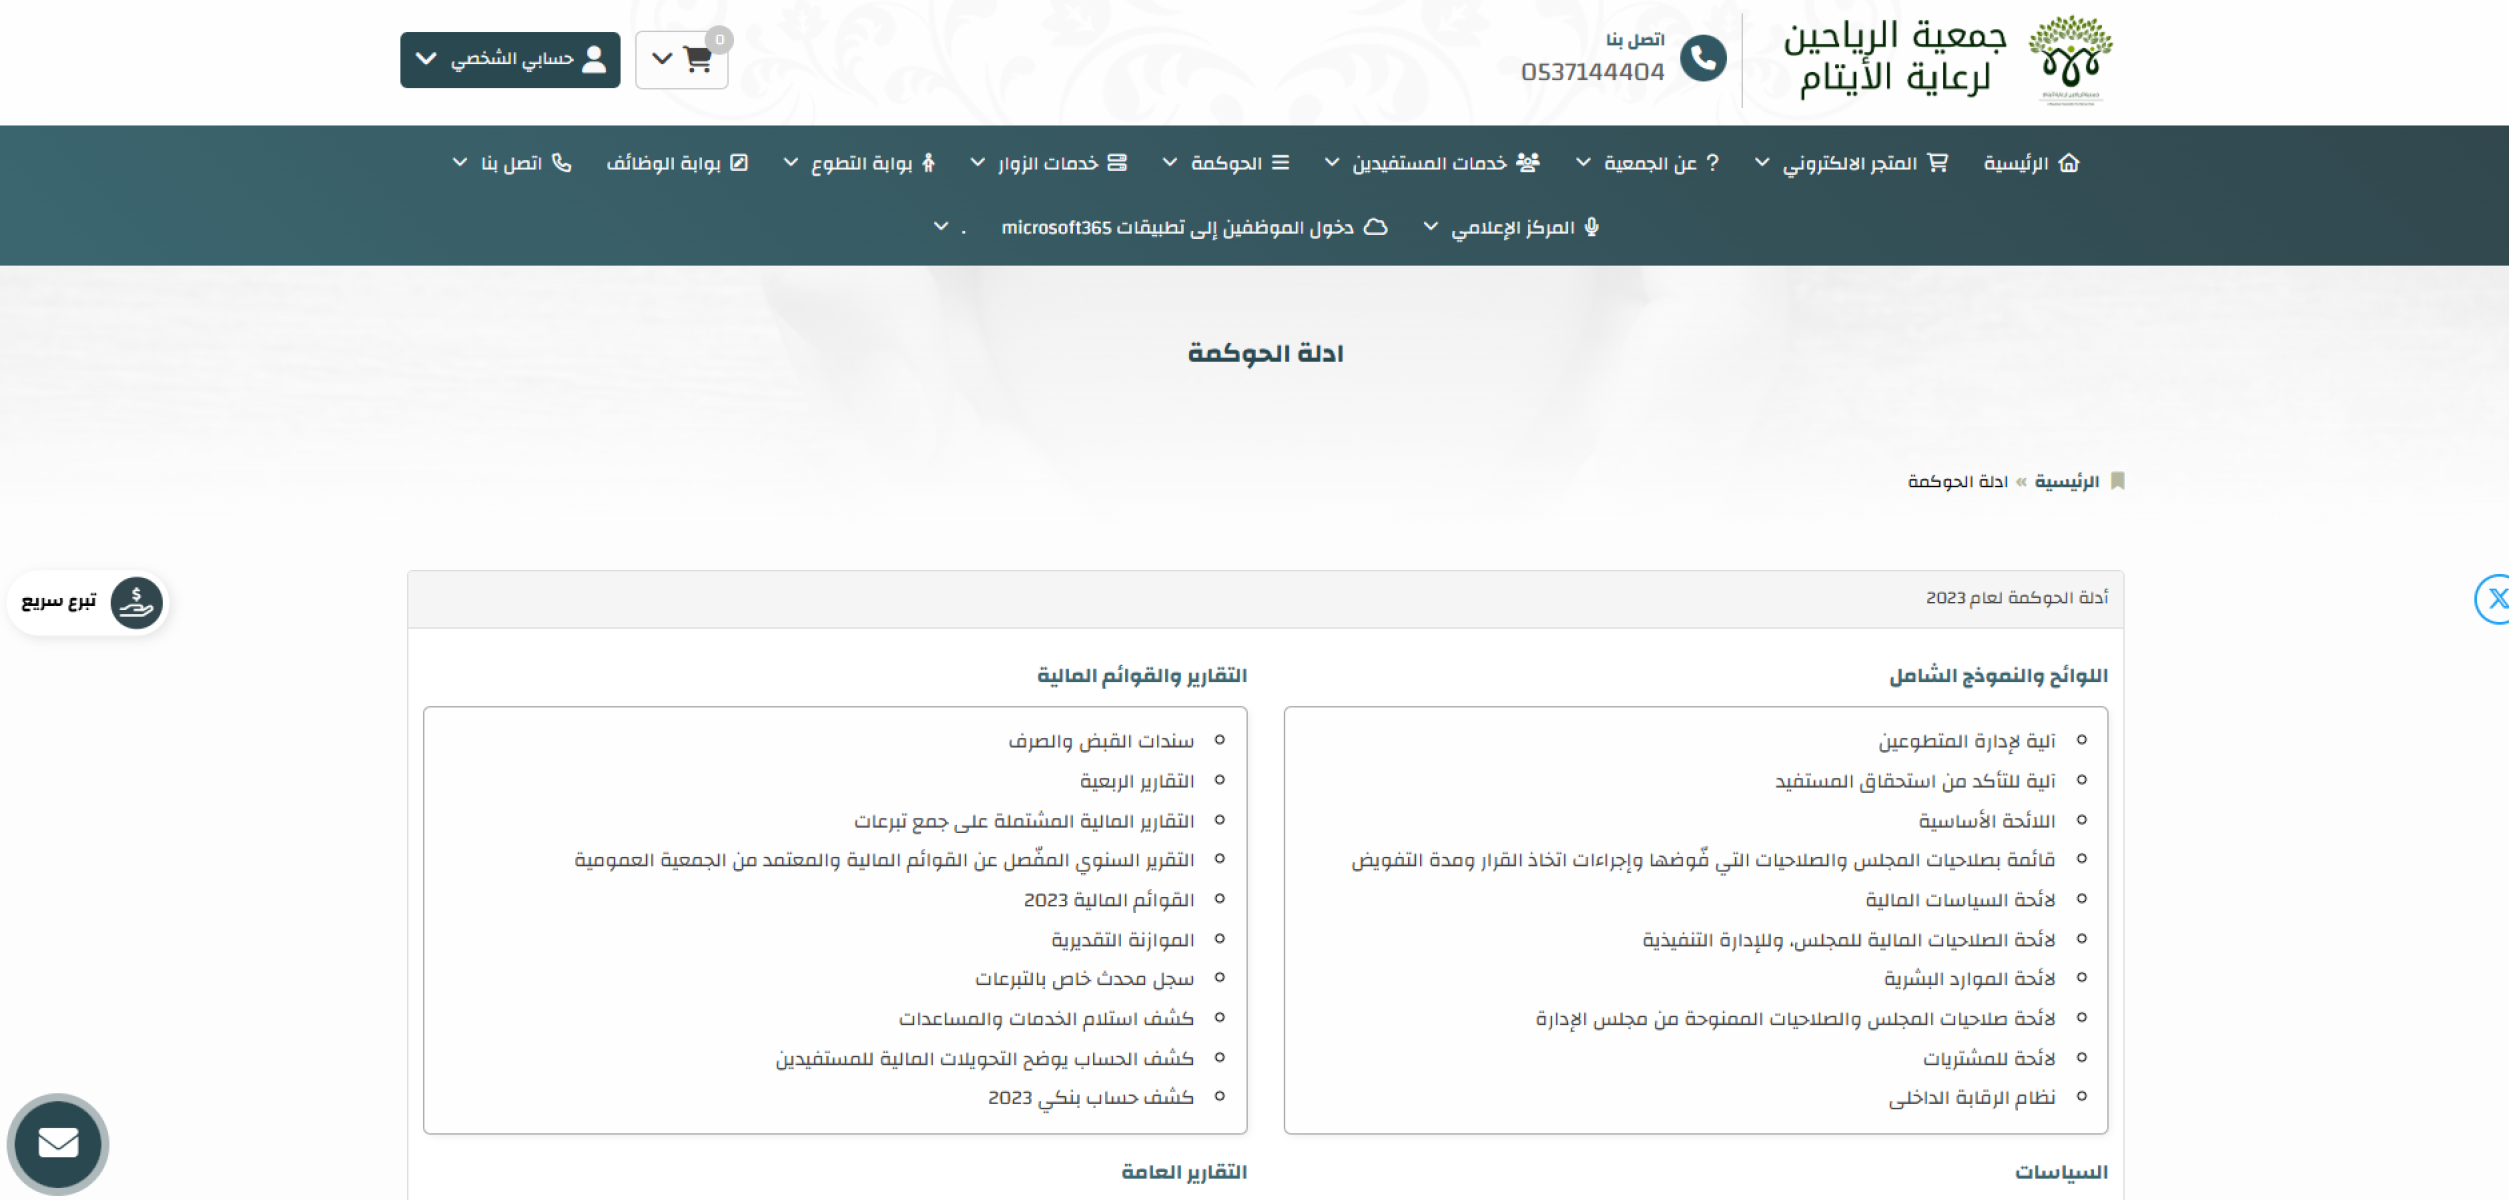Expand خدمات المستفيدين menu chevron
The height and width of the screenshot is (1200, 2509).
pos(1332,162)
